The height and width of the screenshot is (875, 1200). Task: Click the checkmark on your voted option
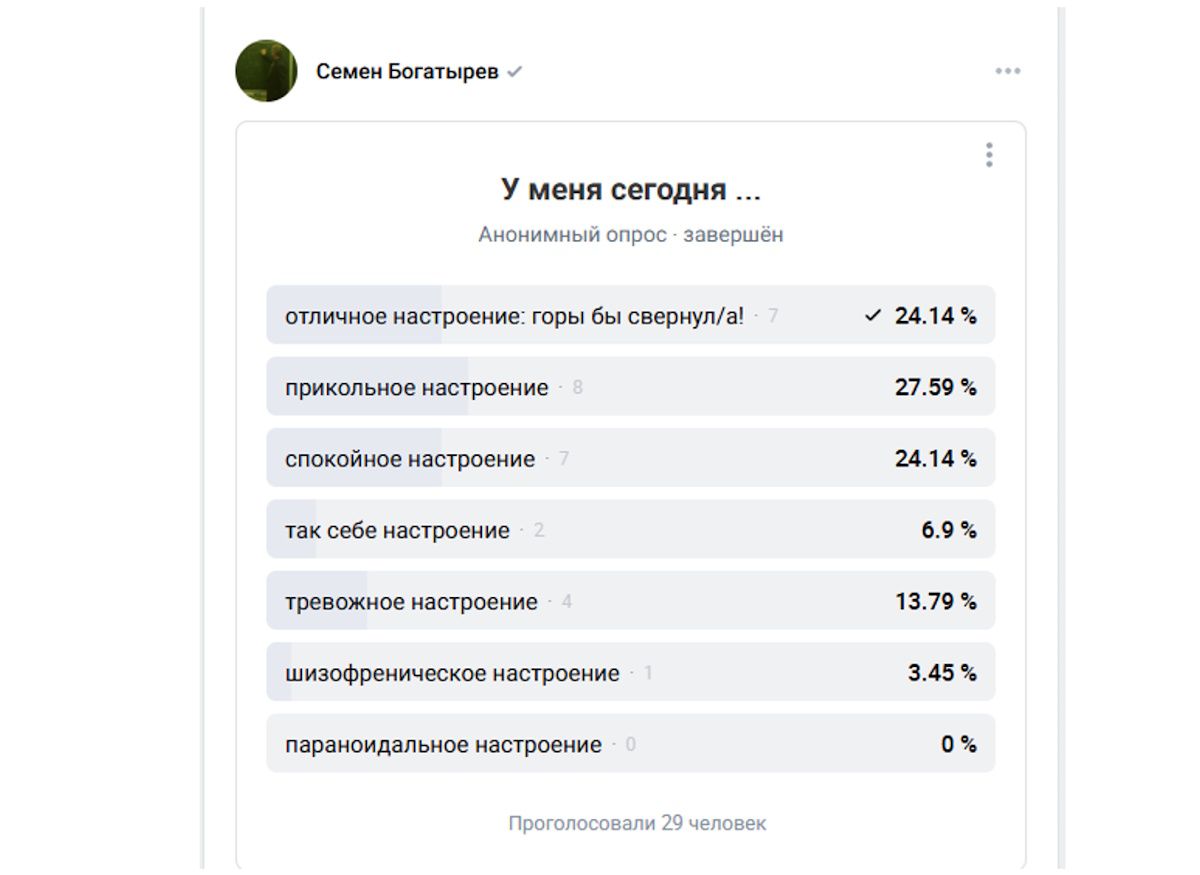click(x=874, y=315)
